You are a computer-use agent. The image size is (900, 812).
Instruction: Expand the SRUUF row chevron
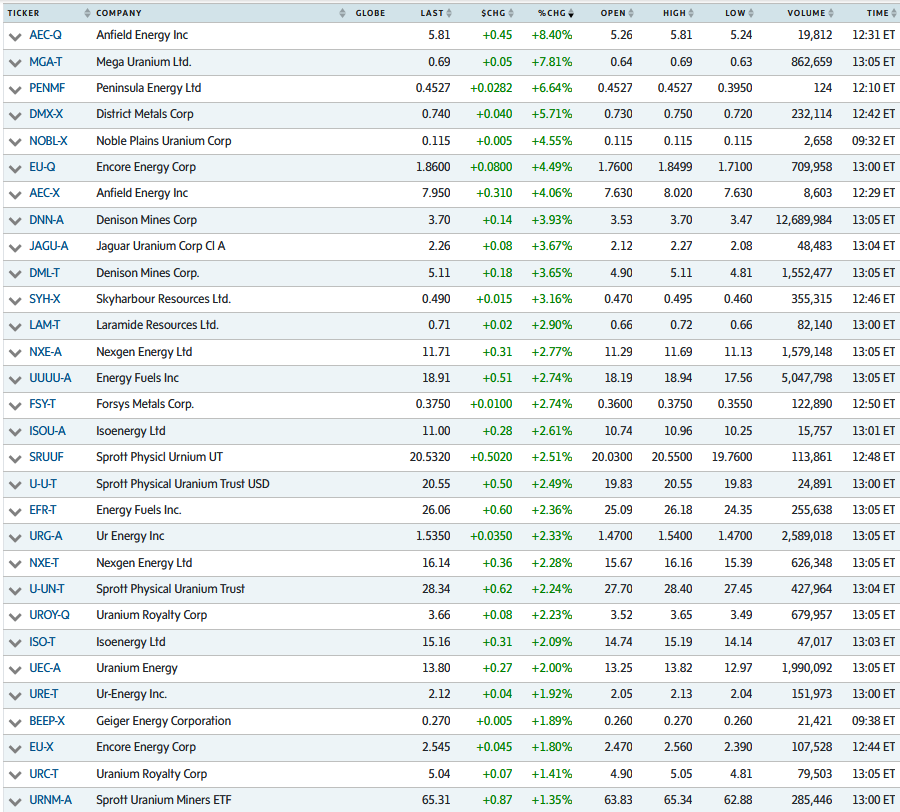click(15, 459)
